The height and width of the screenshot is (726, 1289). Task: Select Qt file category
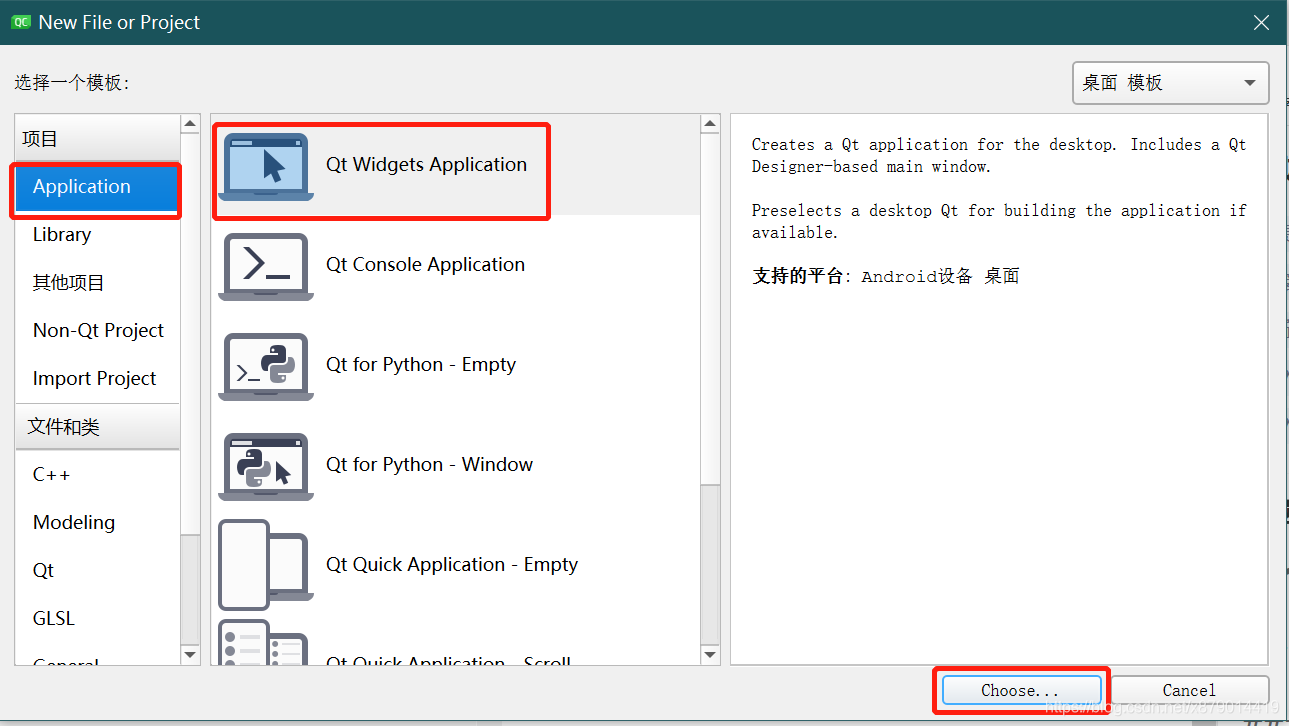coord(97,571)
